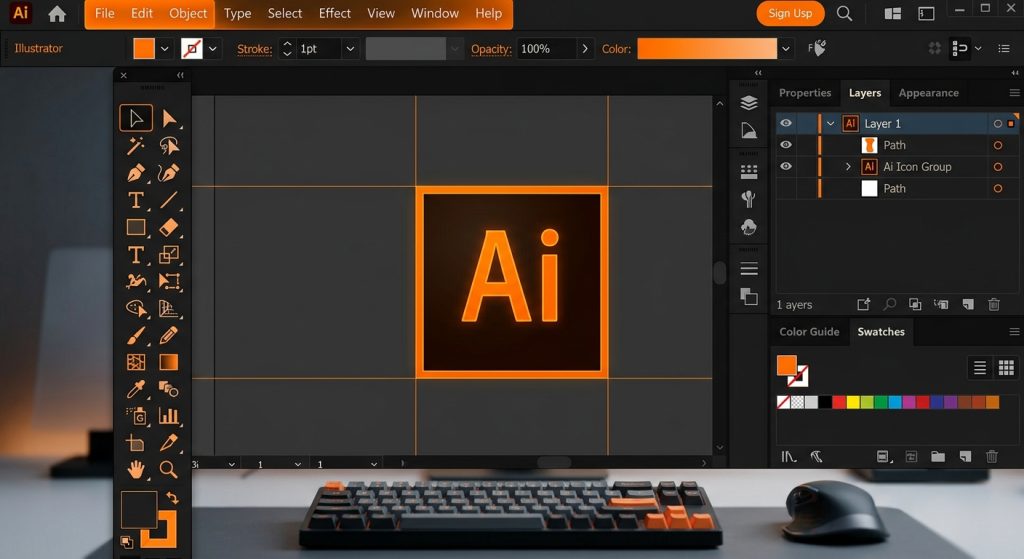The height and width of the screenshot is (559, 1024).
Task: Switch swatches to thumbnail grid view
Action: (1006, 368)
